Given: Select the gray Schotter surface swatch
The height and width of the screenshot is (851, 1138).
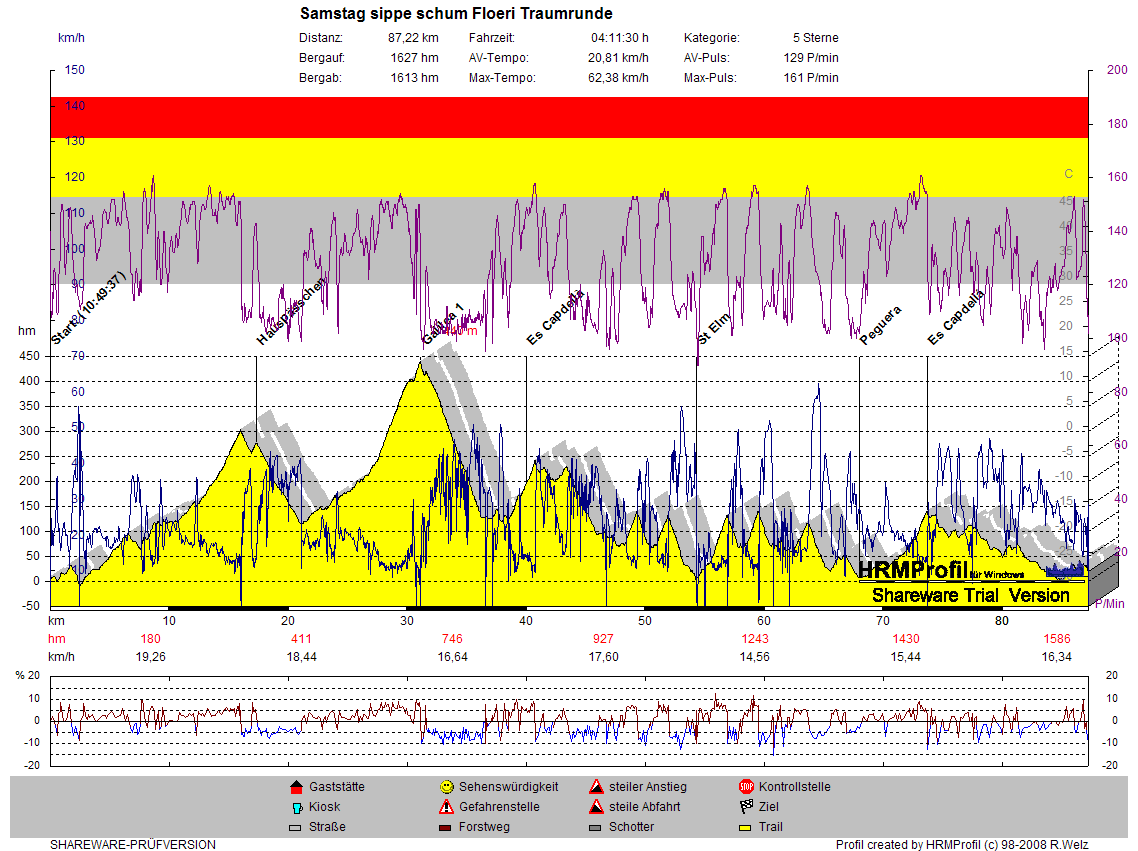Looking at the screenshot, I should (x=596, y=828).
